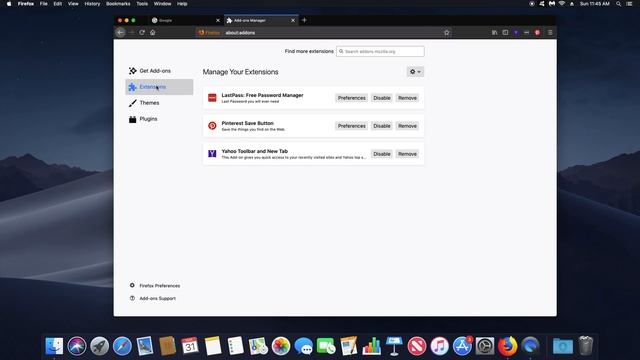Open Spotlight search in the menu bar
The width and height of the screenshot is (640, 360).
[619, 4]
